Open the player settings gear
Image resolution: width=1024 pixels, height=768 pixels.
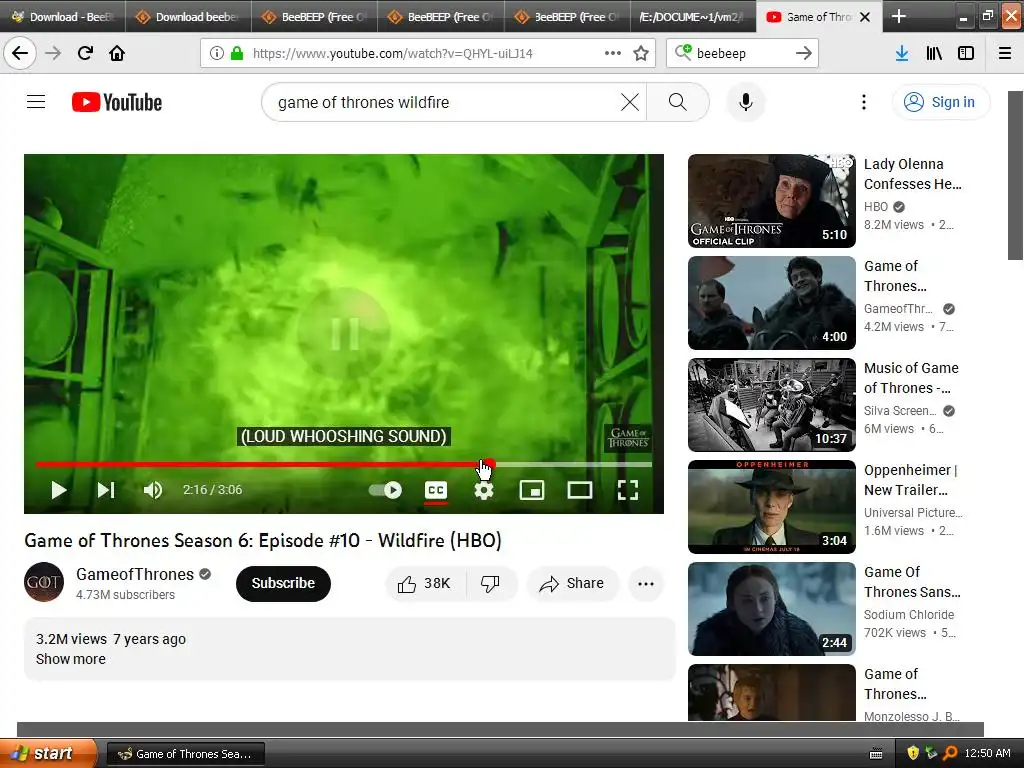pos(483,490)
